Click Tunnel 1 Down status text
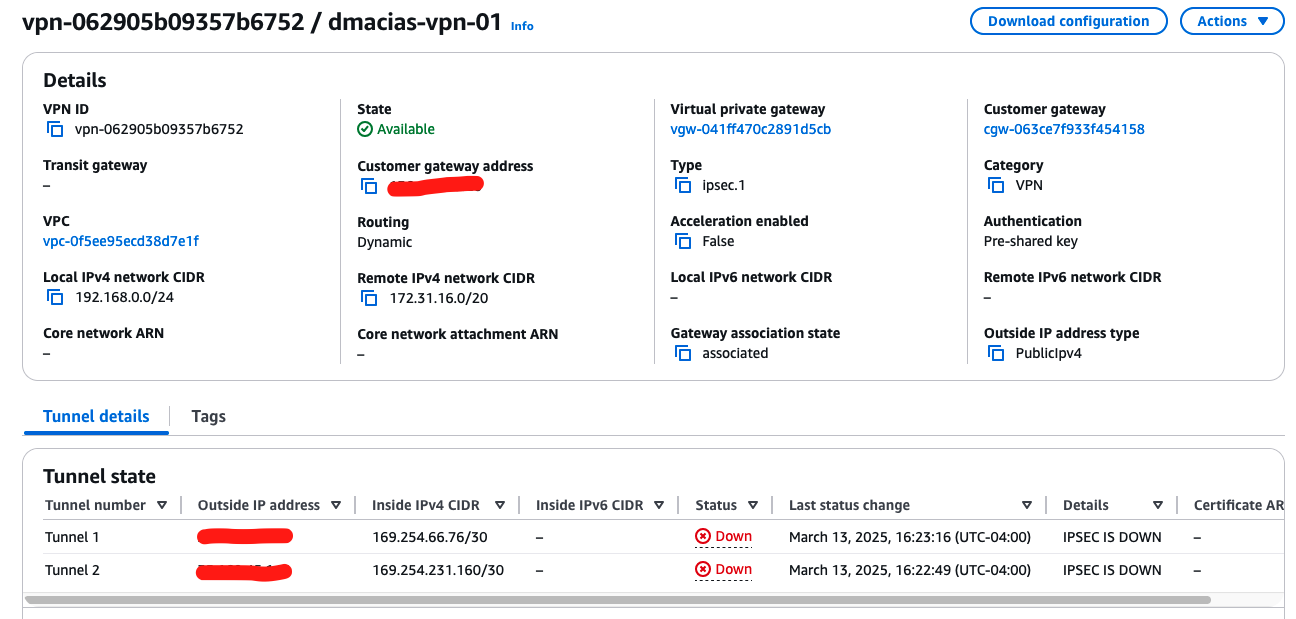Viewport: 1296px width, 619px height. (733, 537)
